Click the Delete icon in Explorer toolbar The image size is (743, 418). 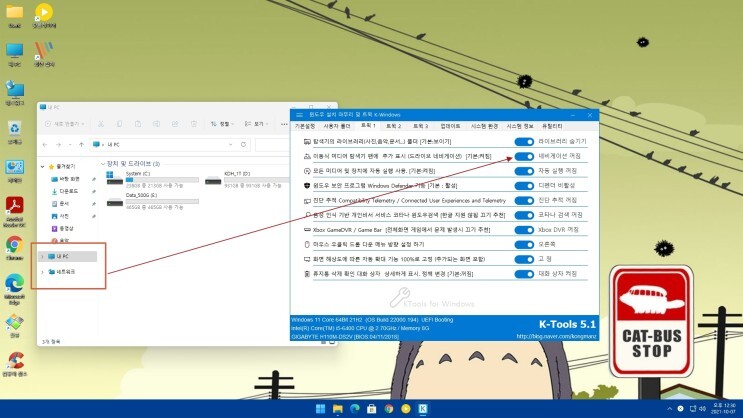193,124
